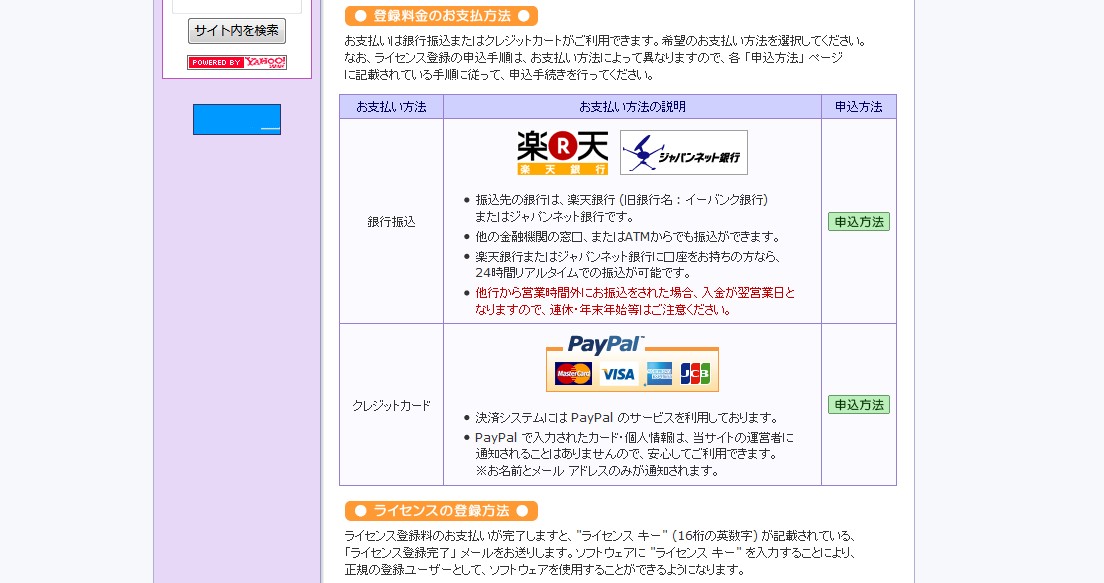Click the サイト内を検索 search button

pos(237,31)
